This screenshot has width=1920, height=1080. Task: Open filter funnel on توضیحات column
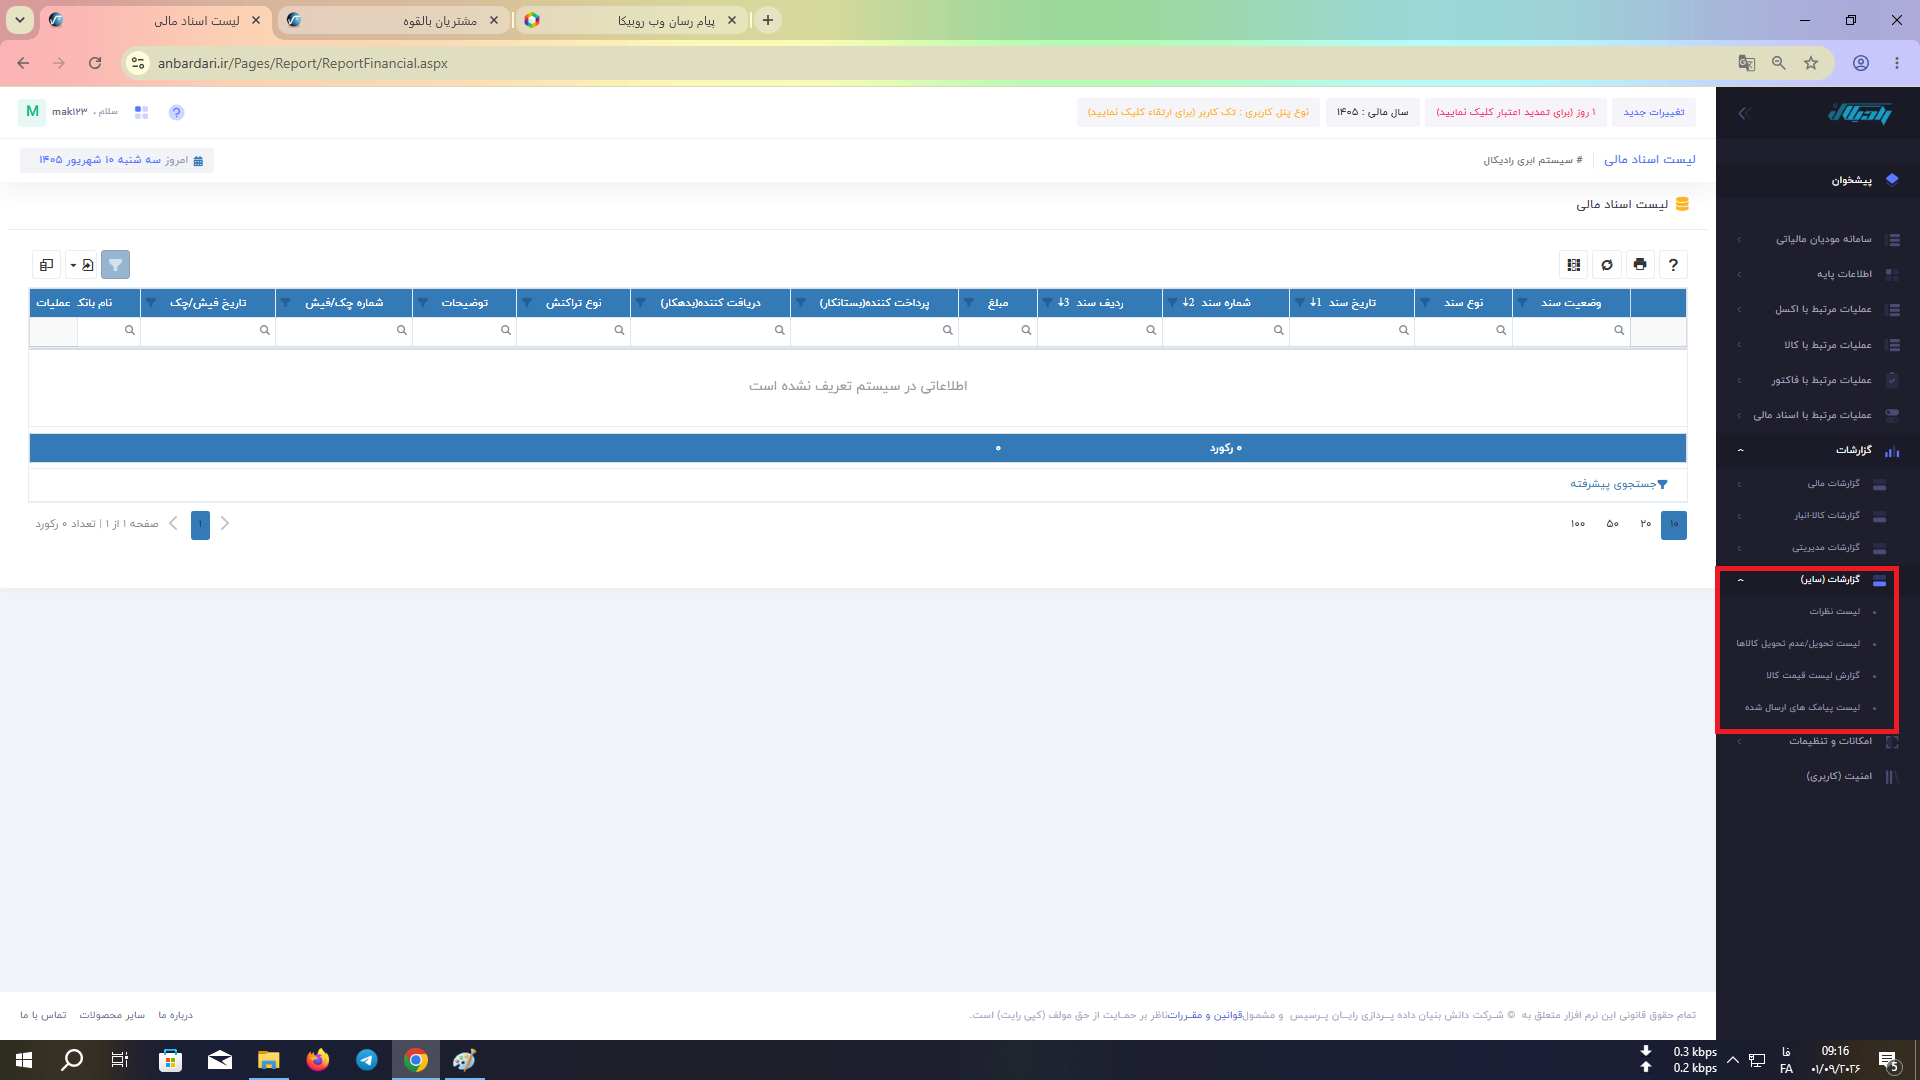coord(422,302)
